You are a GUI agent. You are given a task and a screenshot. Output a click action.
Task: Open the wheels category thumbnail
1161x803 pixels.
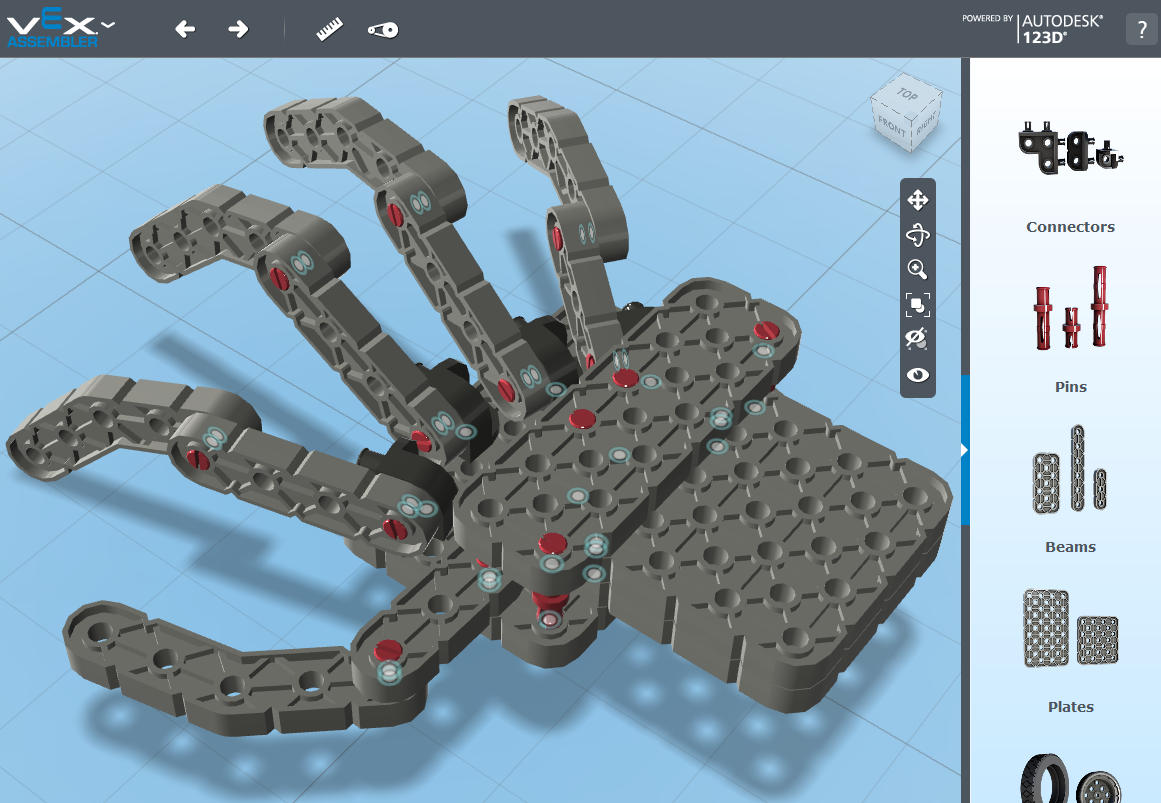point(1070,778)
